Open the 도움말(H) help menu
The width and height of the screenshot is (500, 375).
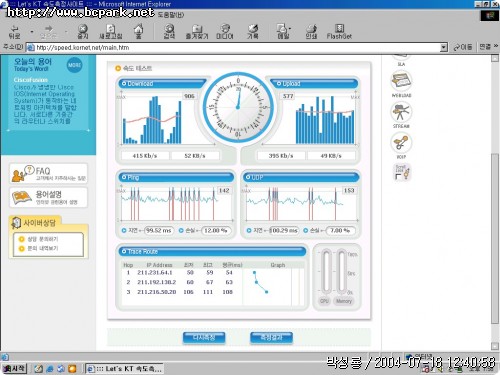[170, 15]
